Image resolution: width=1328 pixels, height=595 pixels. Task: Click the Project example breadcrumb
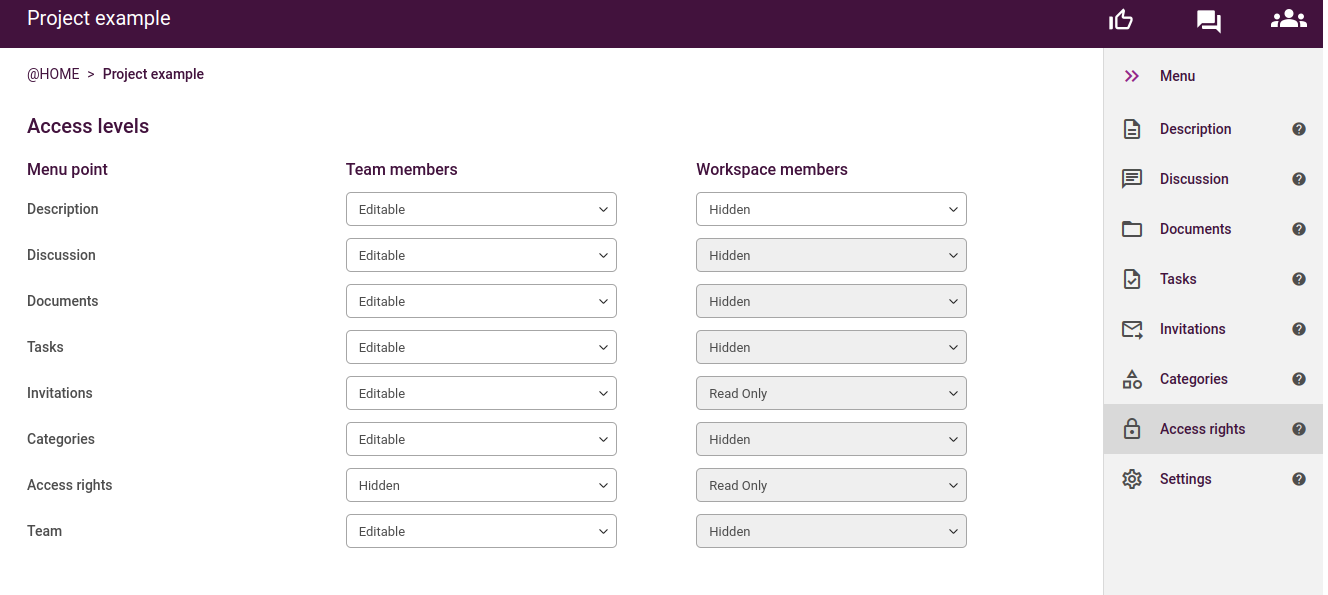coord(153,74)
